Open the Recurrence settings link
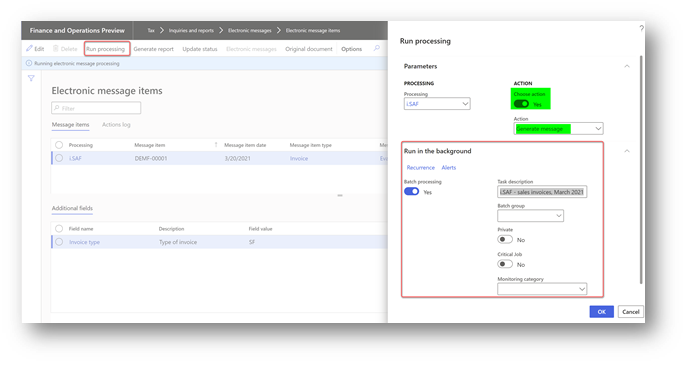687x365 pixels. click(x=421, y=168)
